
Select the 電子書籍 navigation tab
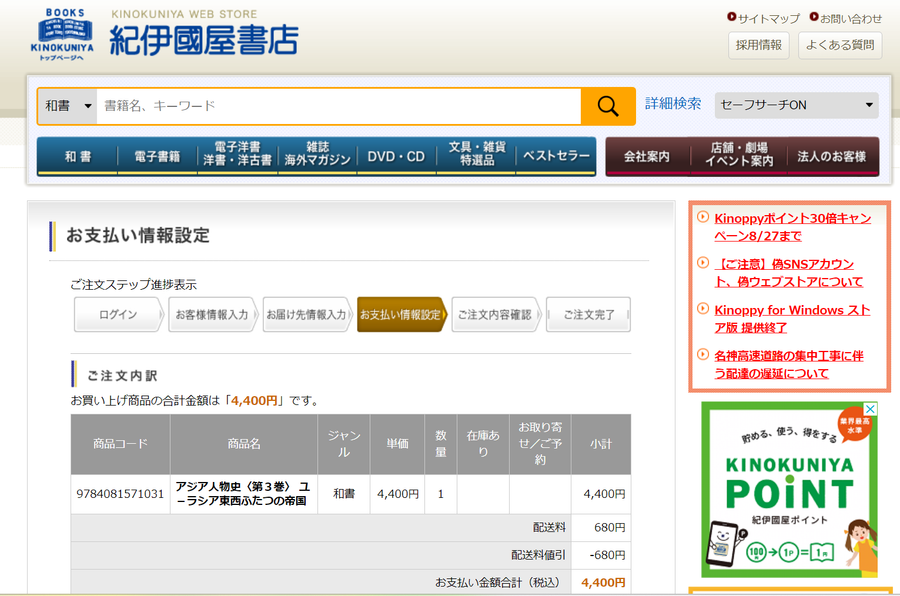point(157,156)
